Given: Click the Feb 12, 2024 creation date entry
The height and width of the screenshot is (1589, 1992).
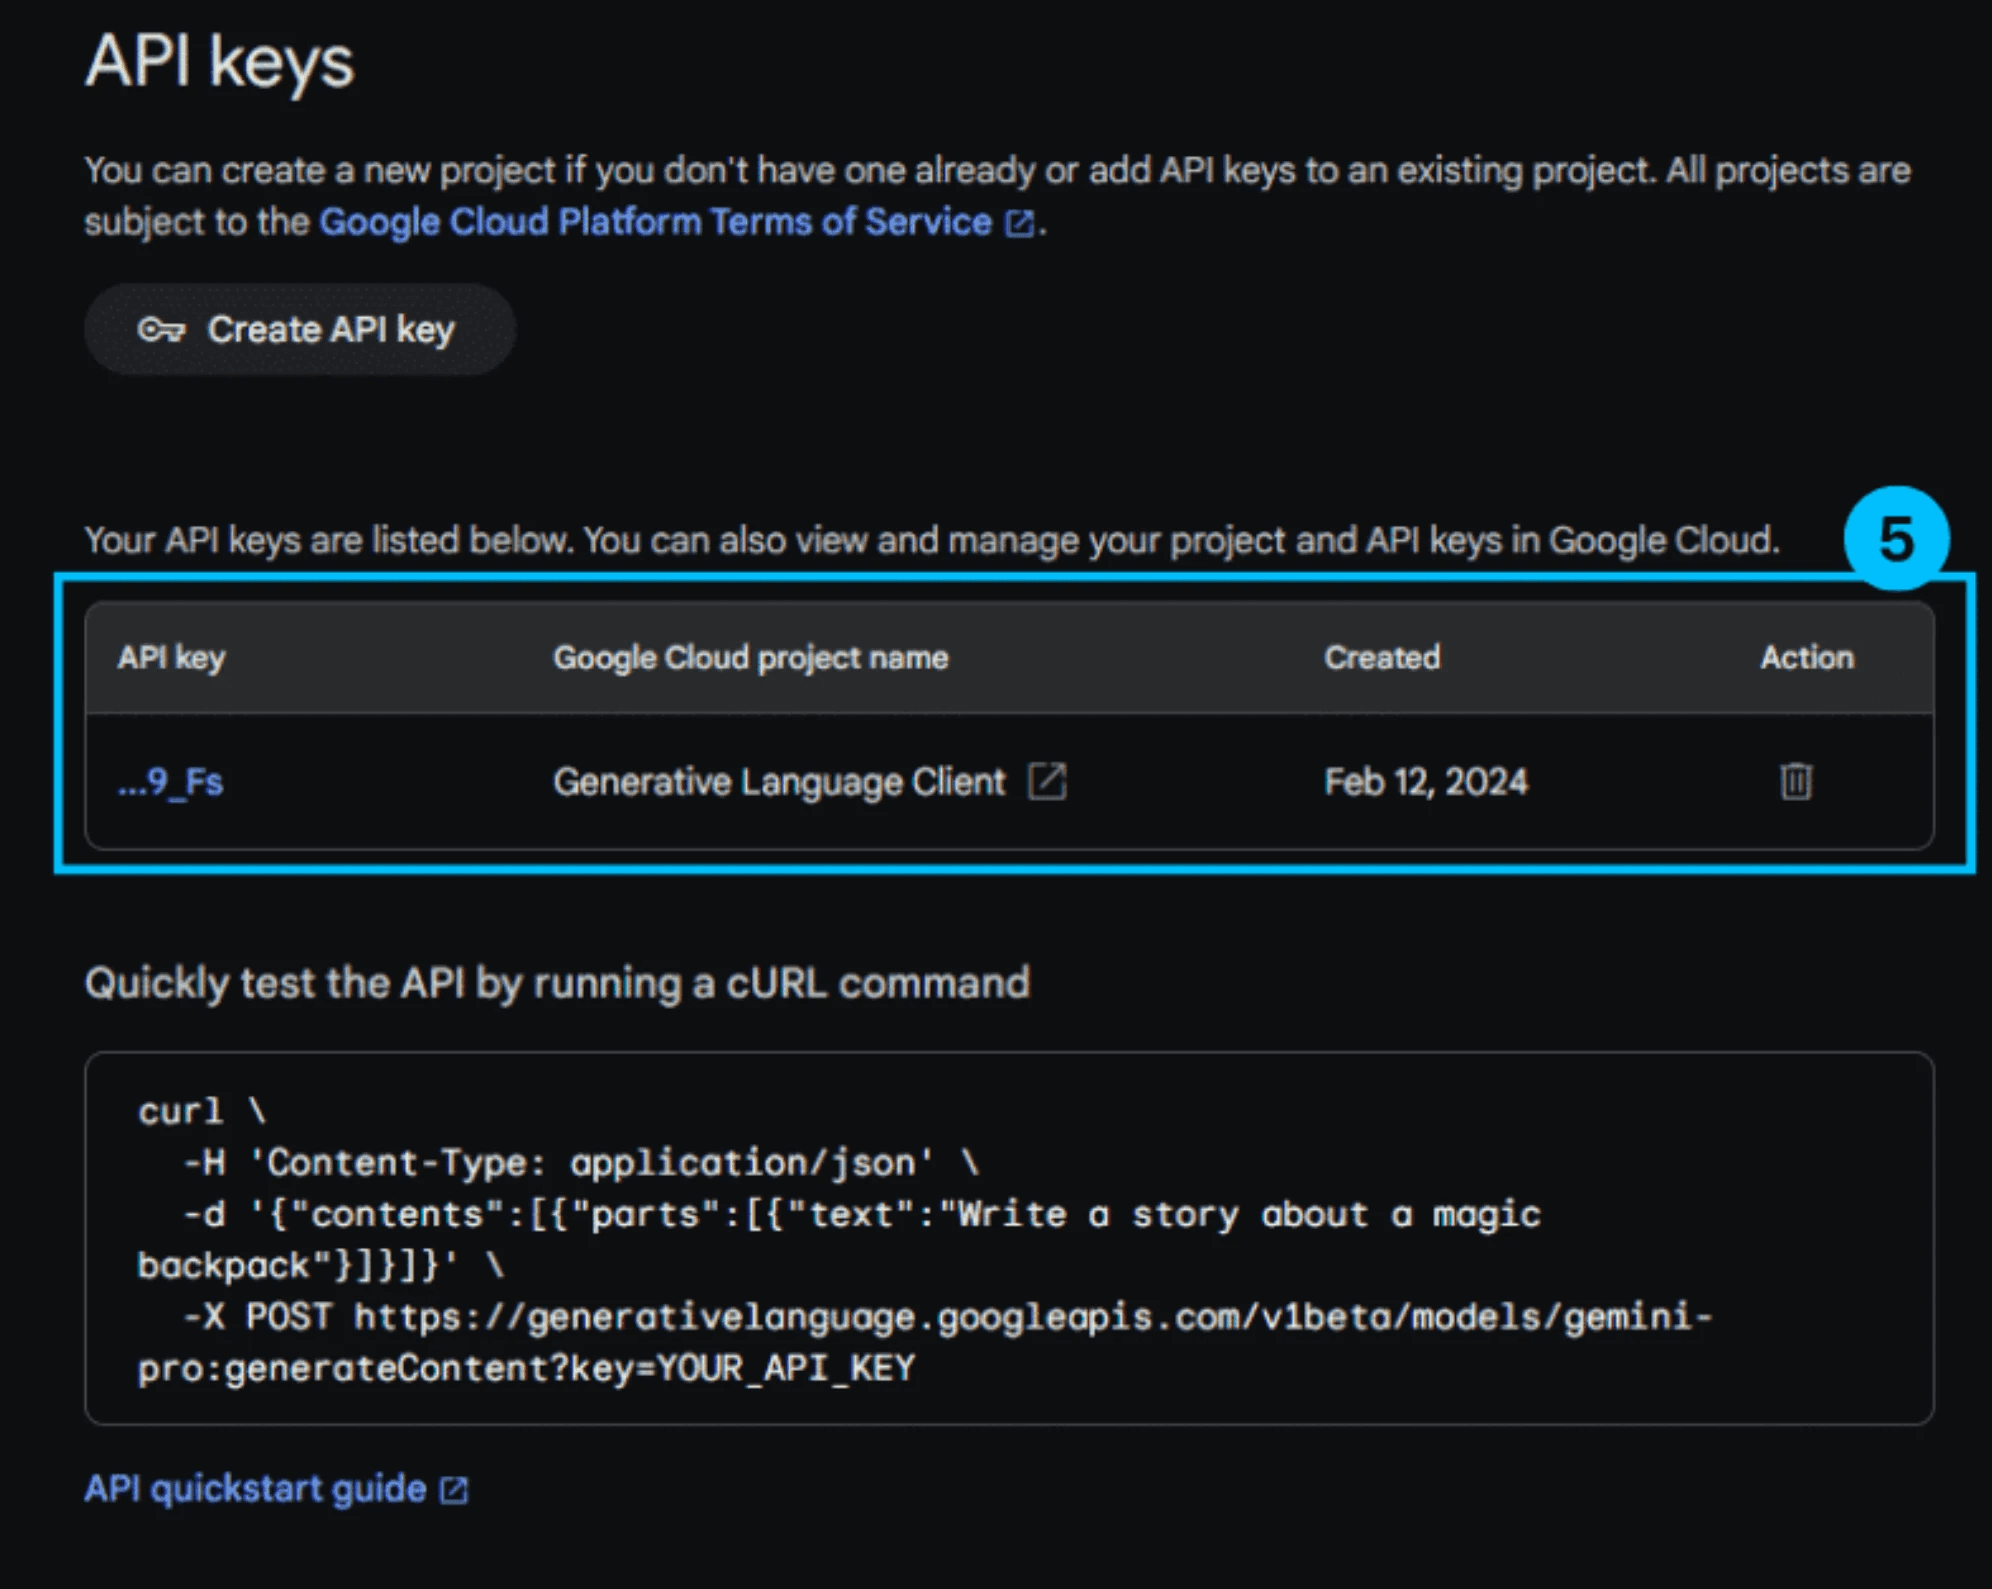Looking at the screenshot, I should [1426, 783].
